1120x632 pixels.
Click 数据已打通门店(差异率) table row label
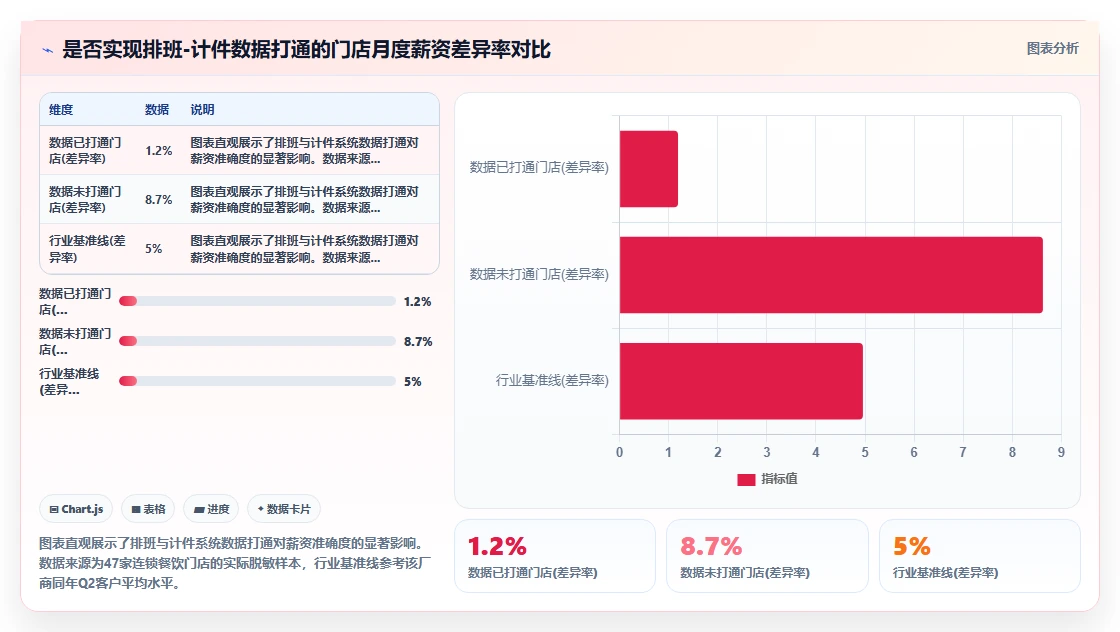click(x=86, y=151)
